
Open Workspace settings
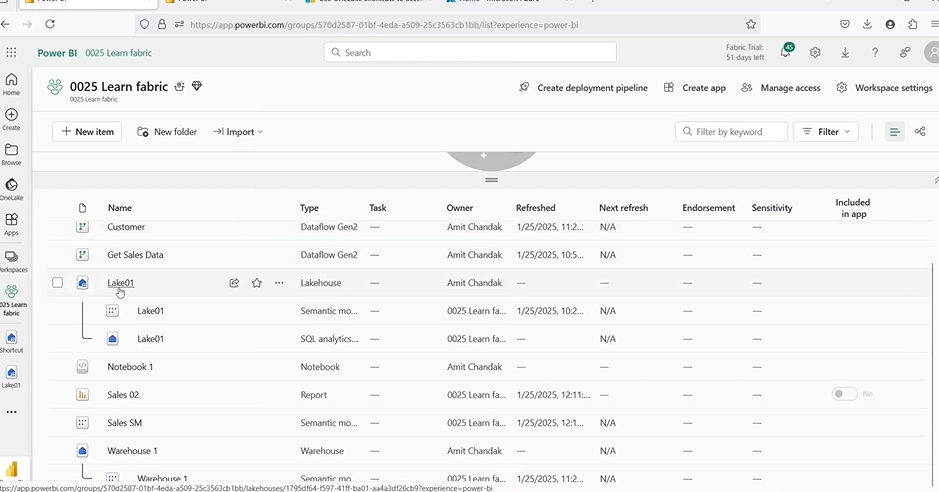[885, 87]
